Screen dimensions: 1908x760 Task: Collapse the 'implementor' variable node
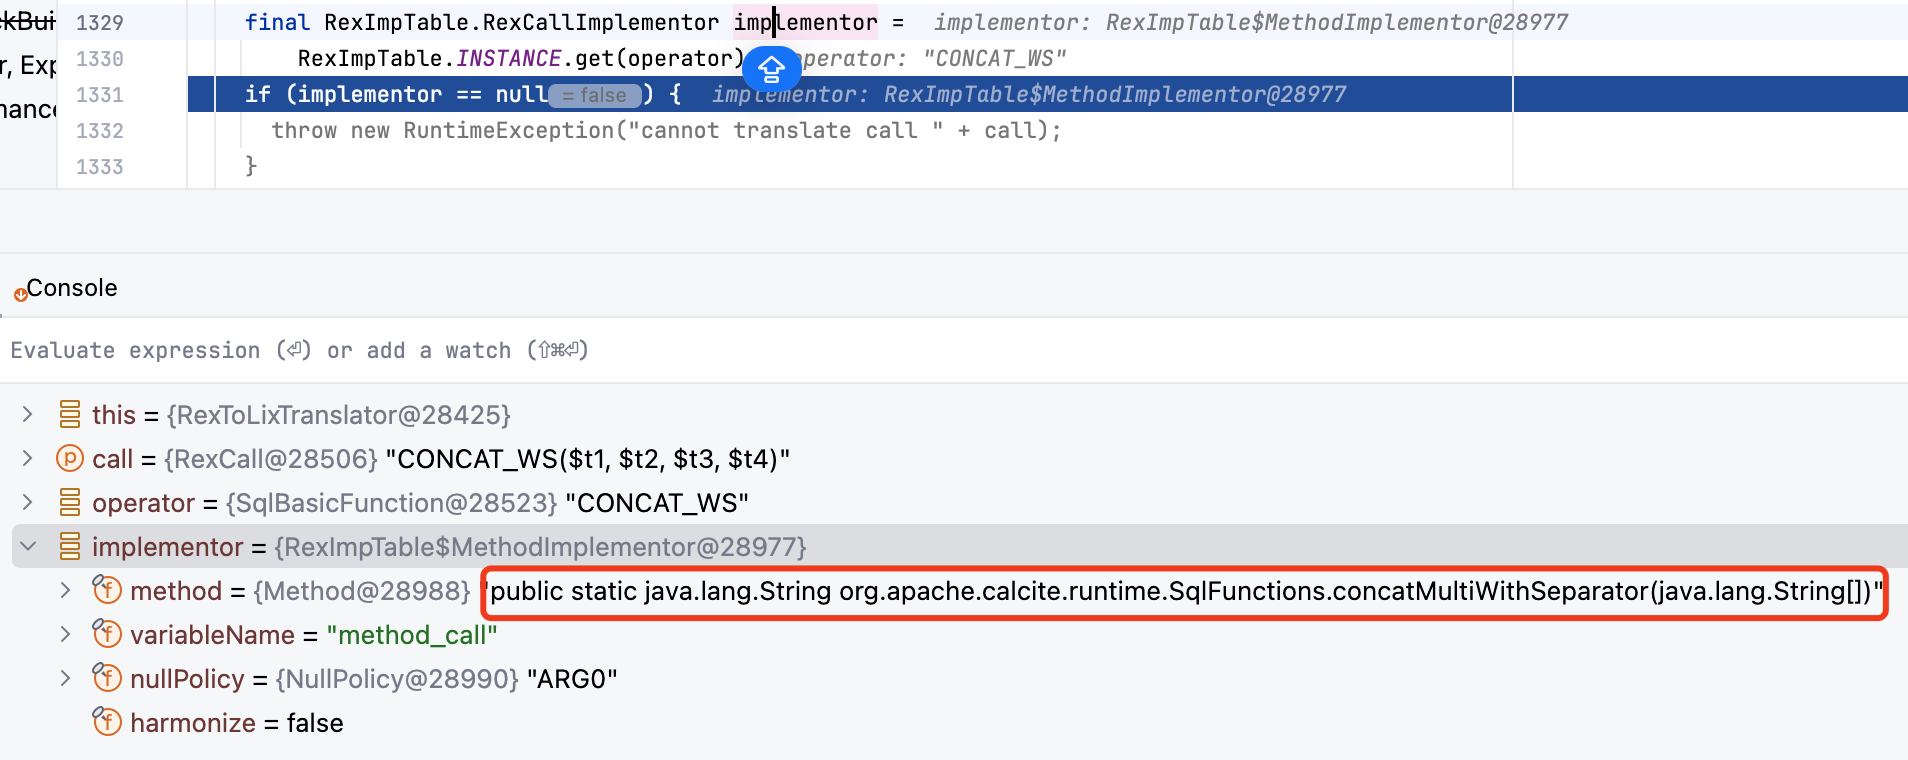point(28,546)
